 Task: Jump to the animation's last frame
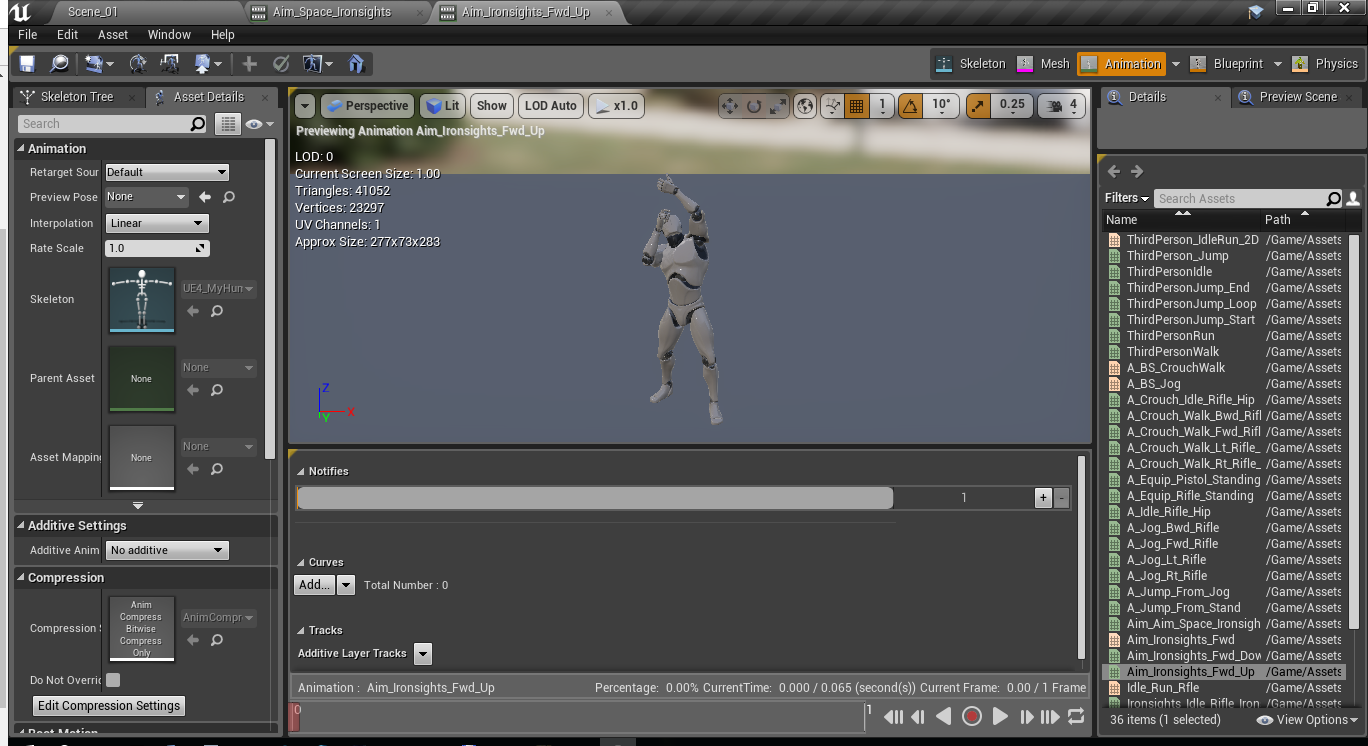click(x=1049, y=716)
